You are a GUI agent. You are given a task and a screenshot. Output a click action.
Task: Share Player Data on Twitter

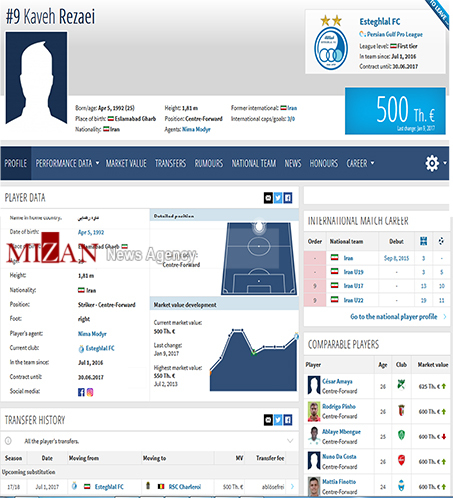click(x=278, y=198)
